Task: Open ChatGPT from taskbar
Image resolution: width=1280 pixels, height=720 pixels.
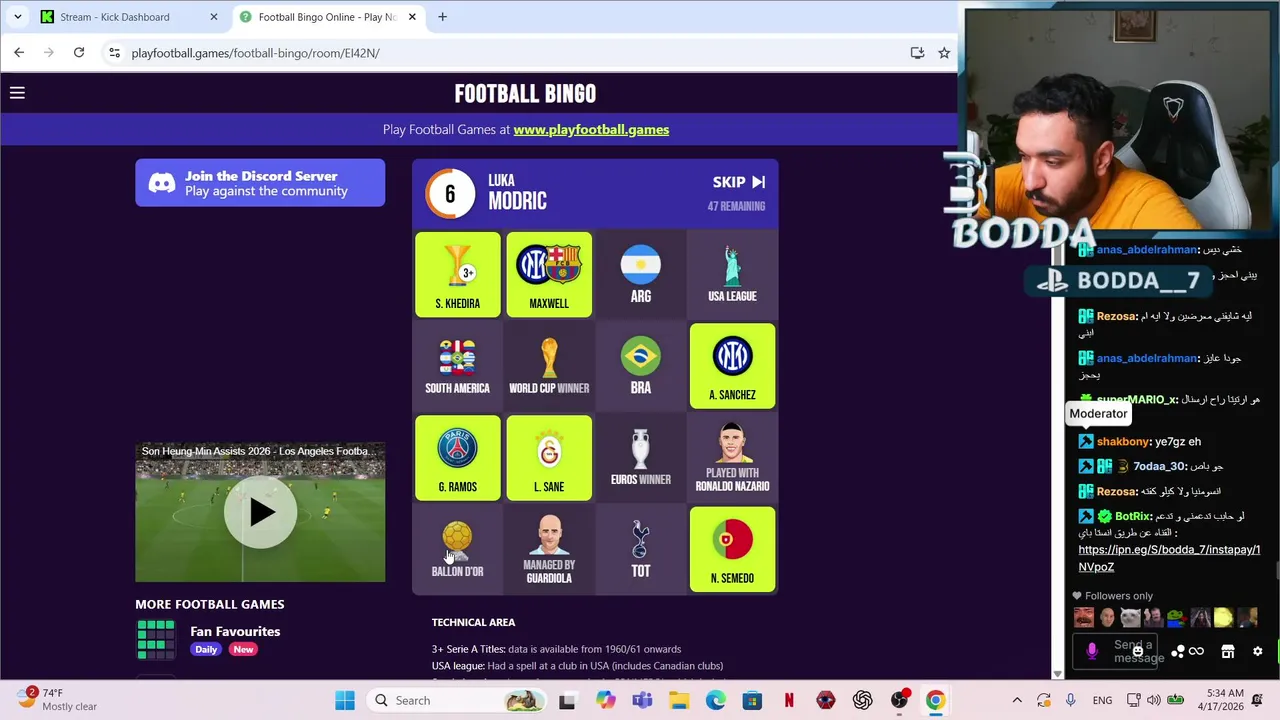Action: tap(862, 700)
